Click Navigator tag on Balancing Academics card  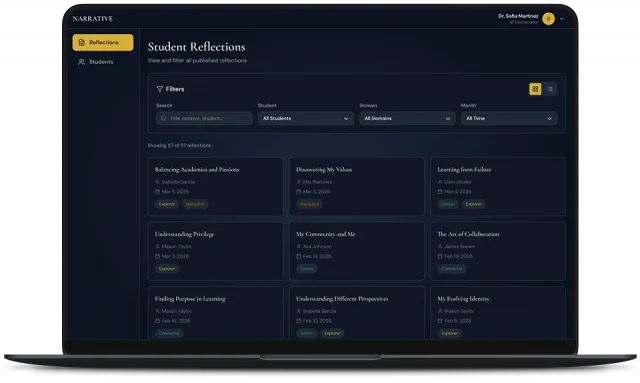tap(195, 204)
